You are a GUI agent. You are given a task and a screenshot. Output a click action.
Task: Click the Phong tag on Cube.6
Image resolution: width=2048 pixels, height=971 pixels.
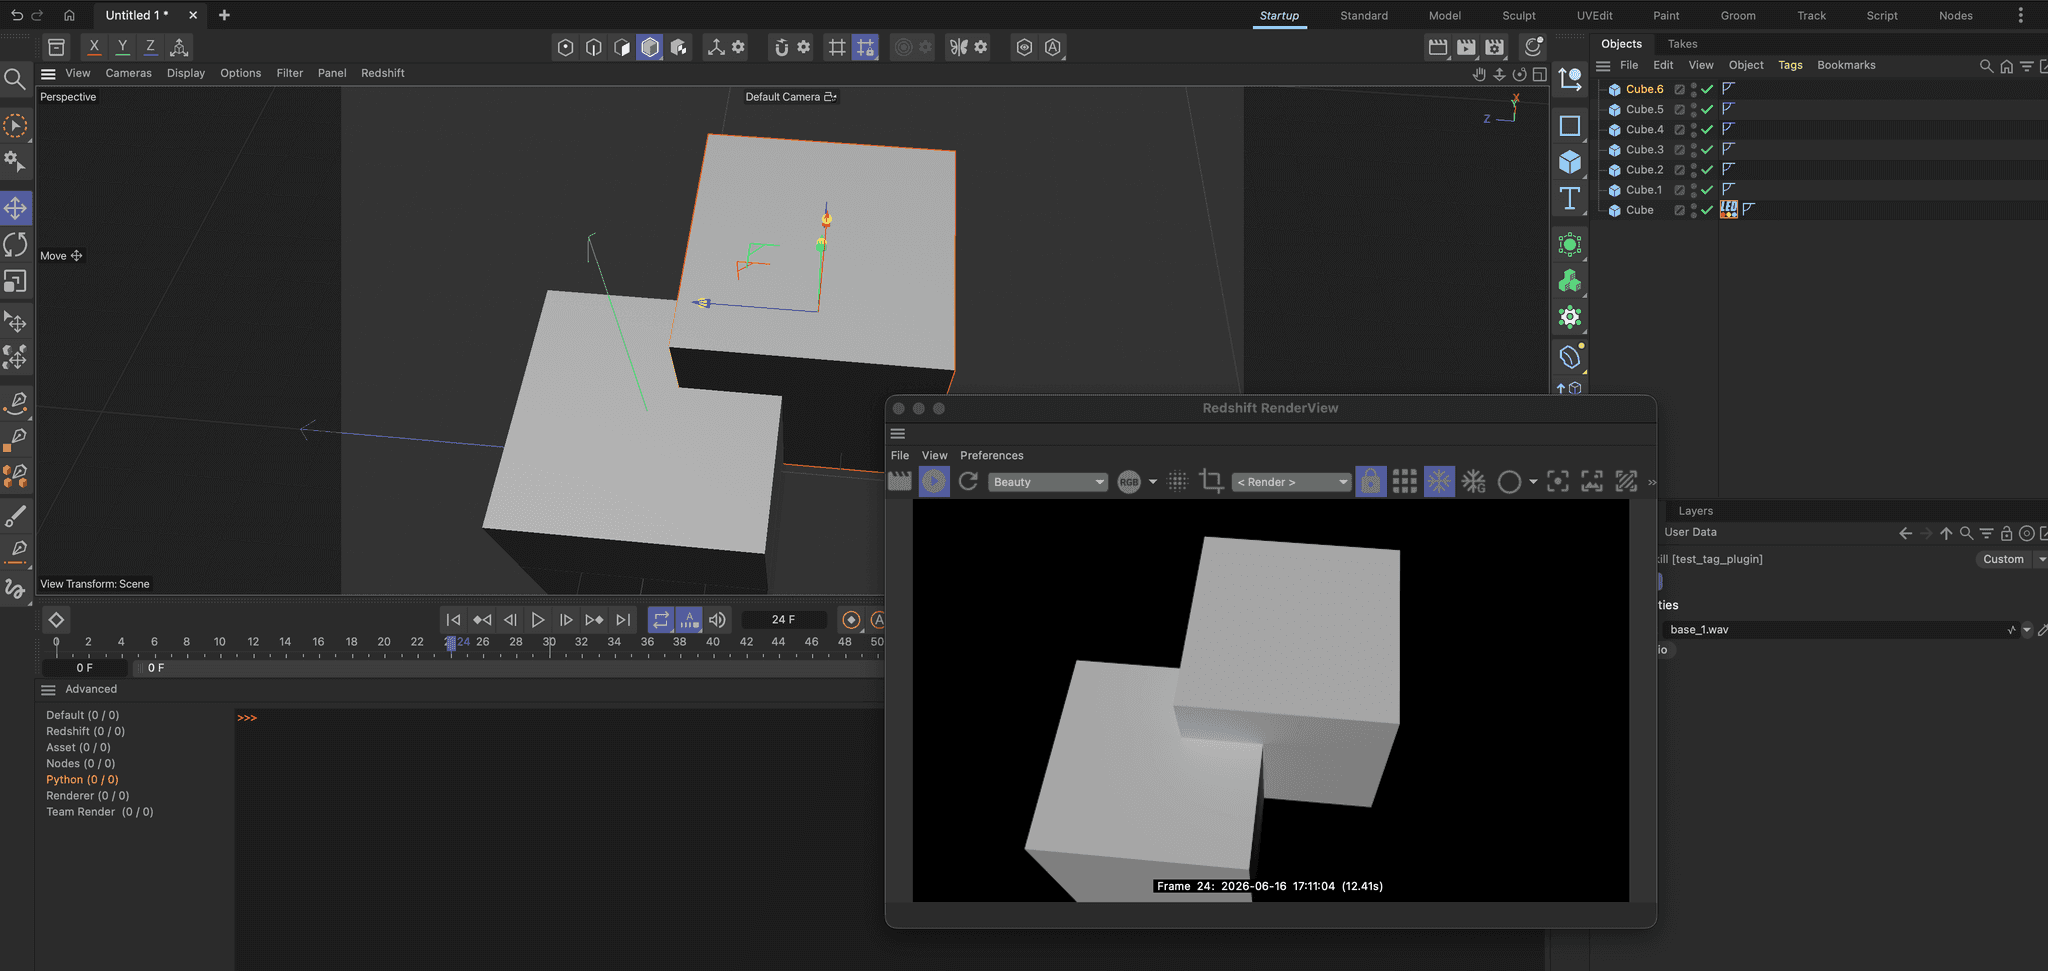pos(1728,89)
